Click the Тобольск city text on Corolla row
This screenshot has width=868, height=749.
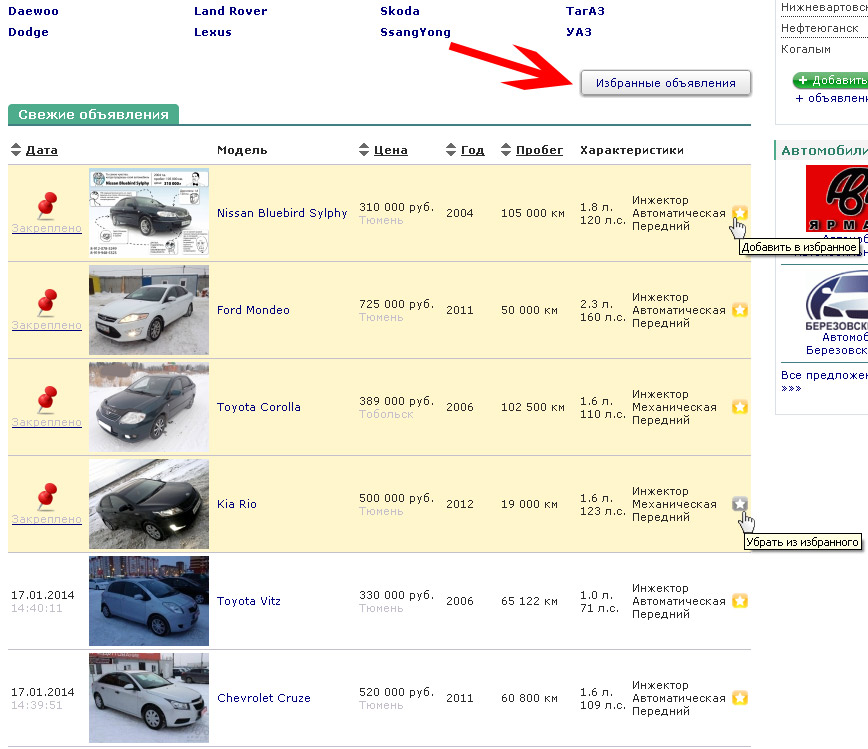(x=386, y=414)
